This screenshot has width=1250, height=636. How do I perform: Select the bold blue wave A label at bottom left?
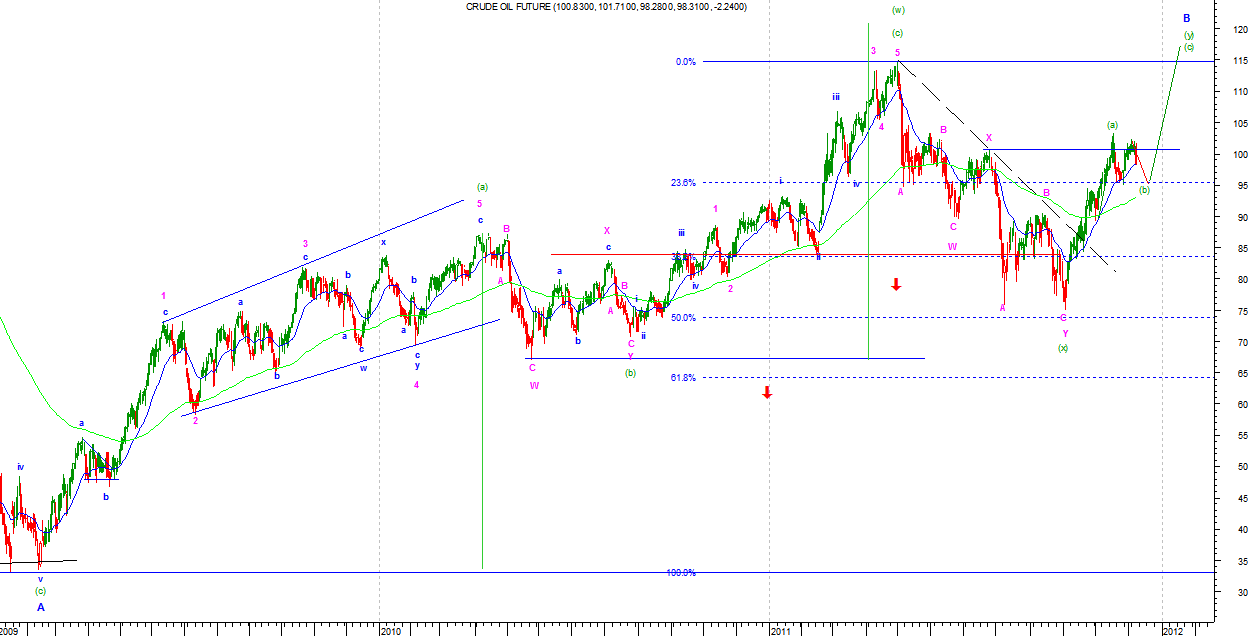tap(41, 606)
